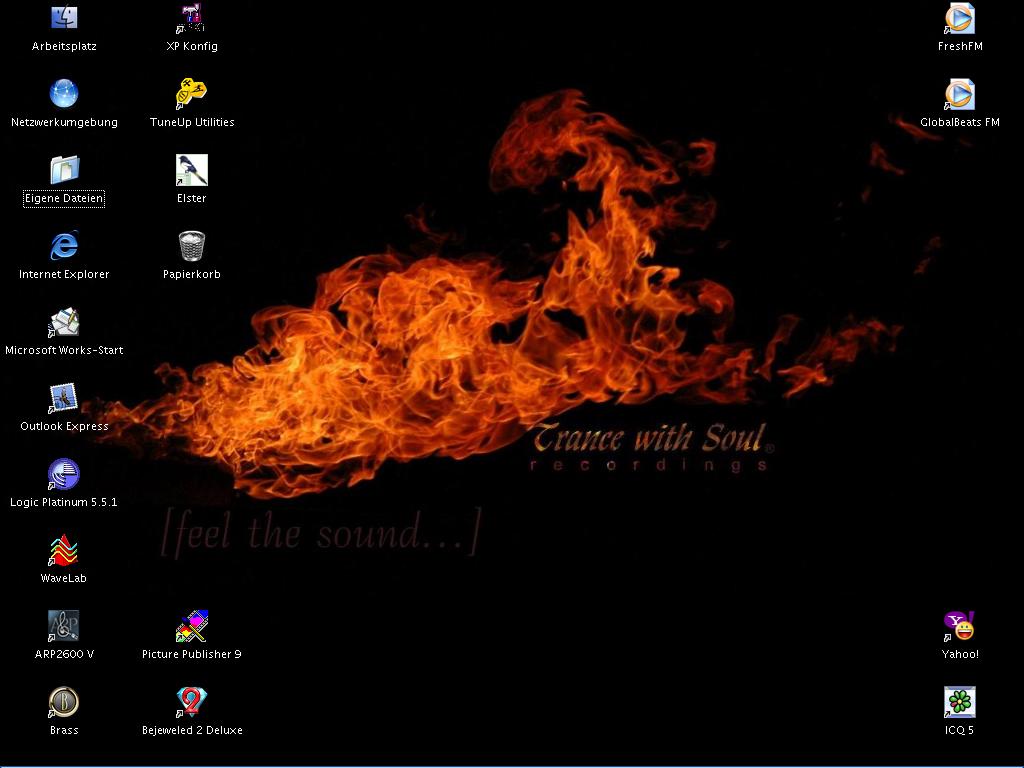Select the Eigene Dateien folder icon
Image resolution: width=1024 pixels, height=768 pixels.
click(x=64, y=170)
